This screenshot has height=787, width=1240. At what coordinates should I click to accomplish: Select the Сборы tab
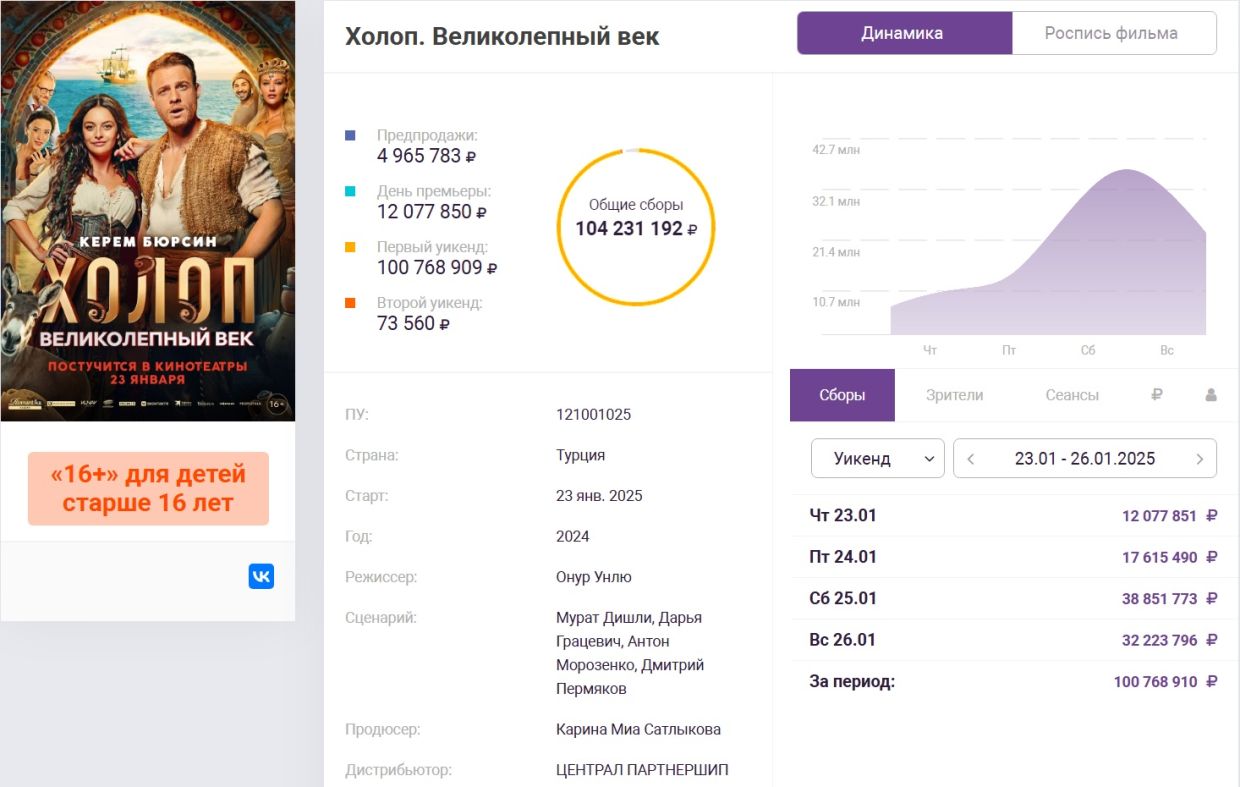tap(842, 395)
